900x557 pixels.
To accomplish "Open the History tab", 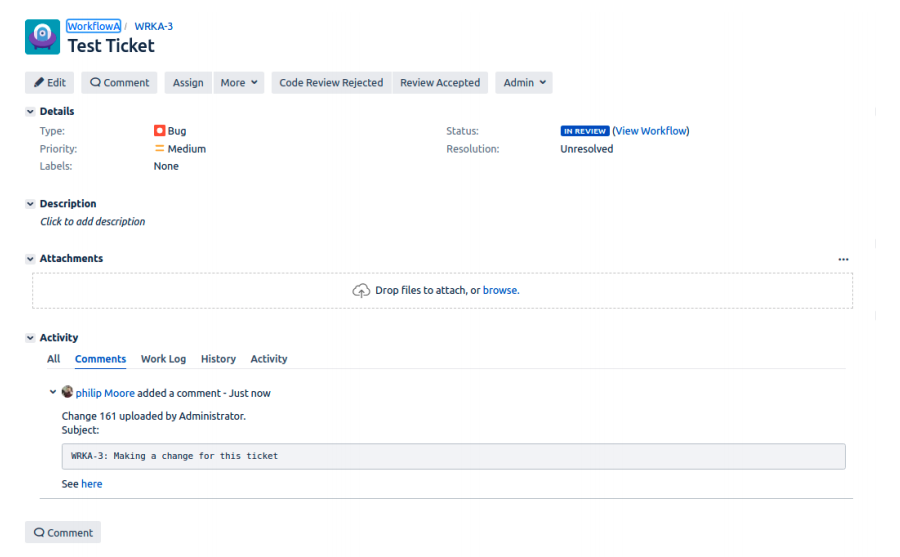I will pyautogui.click(x=218, y=359).
